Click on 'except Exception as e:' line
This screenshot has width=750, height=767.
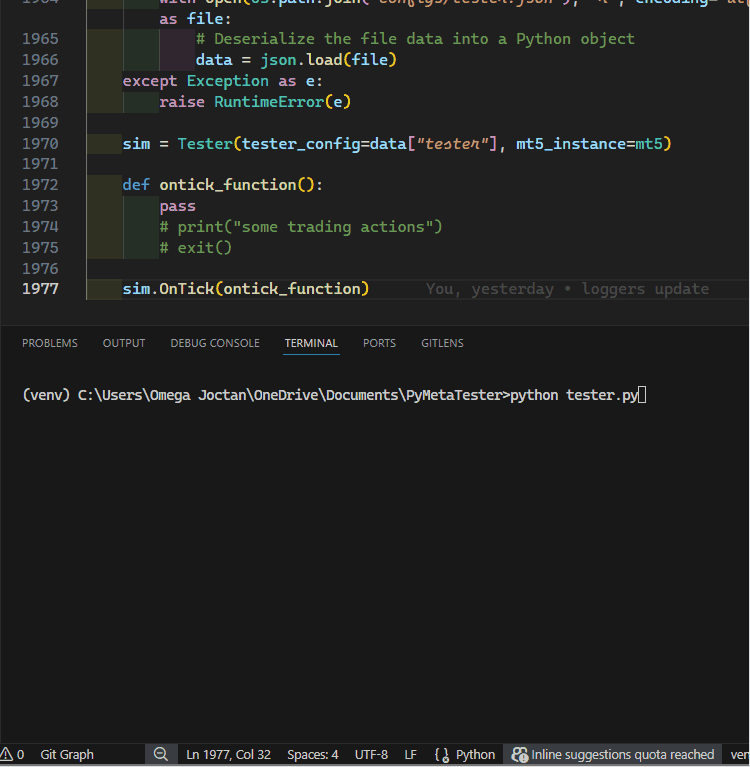tap(223, 81)
